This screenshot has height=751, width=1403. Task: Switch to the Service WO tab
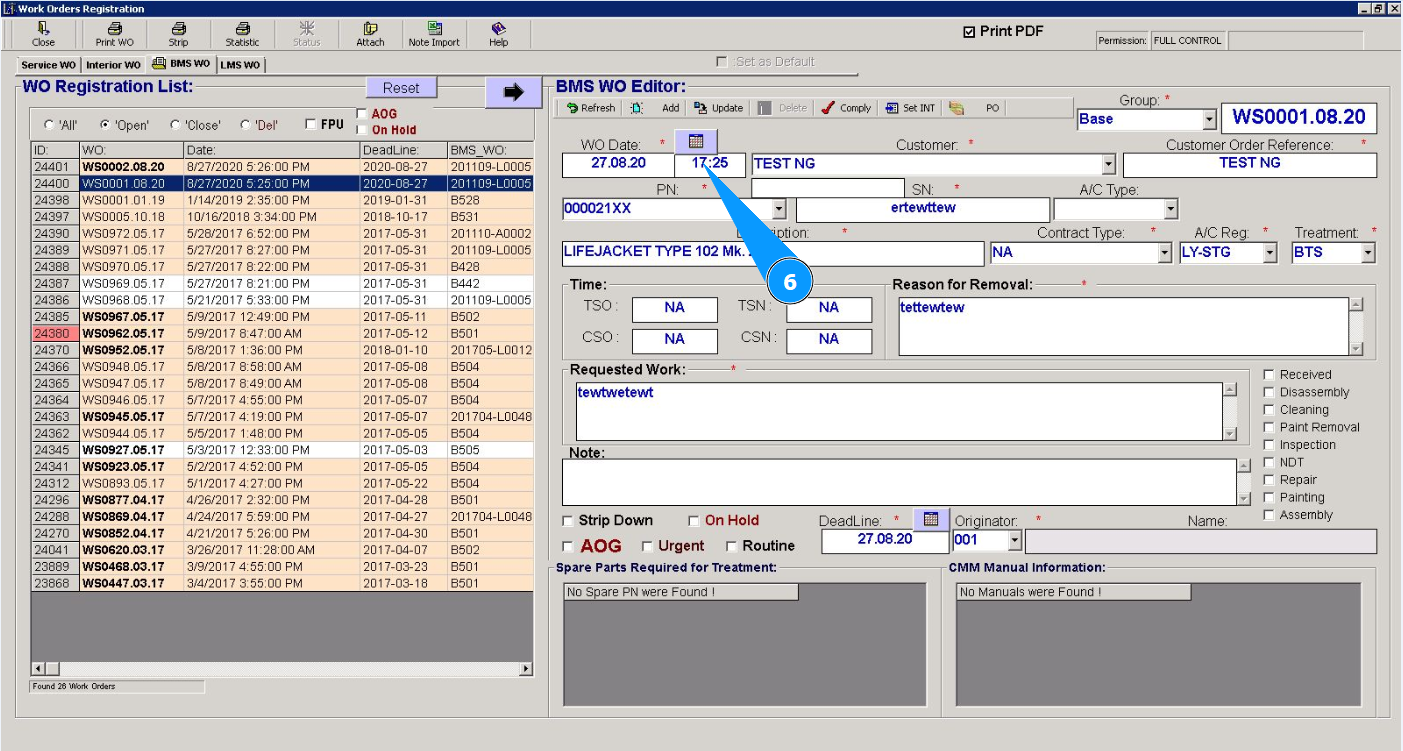pyautogui.click(x=47, y=65)
